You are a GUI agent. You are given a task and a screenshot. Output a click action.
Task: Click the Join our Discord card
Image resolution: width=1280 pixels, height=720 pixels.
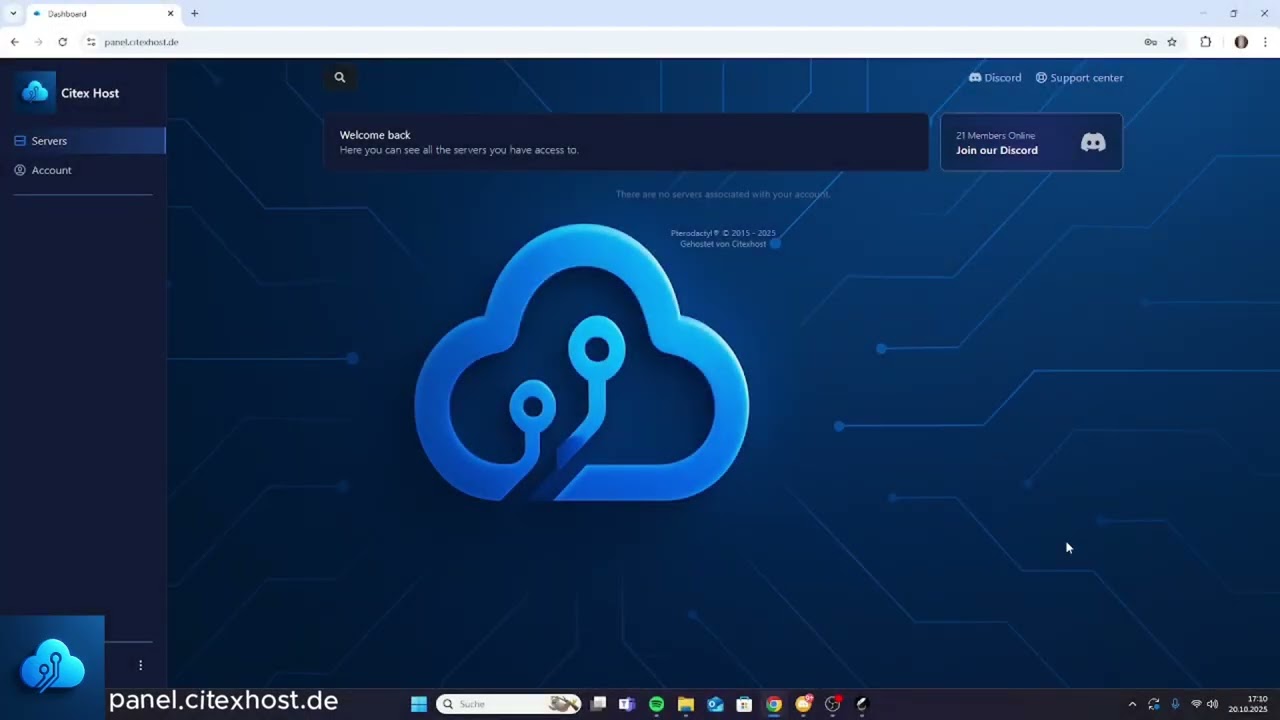click(1031, 142)
